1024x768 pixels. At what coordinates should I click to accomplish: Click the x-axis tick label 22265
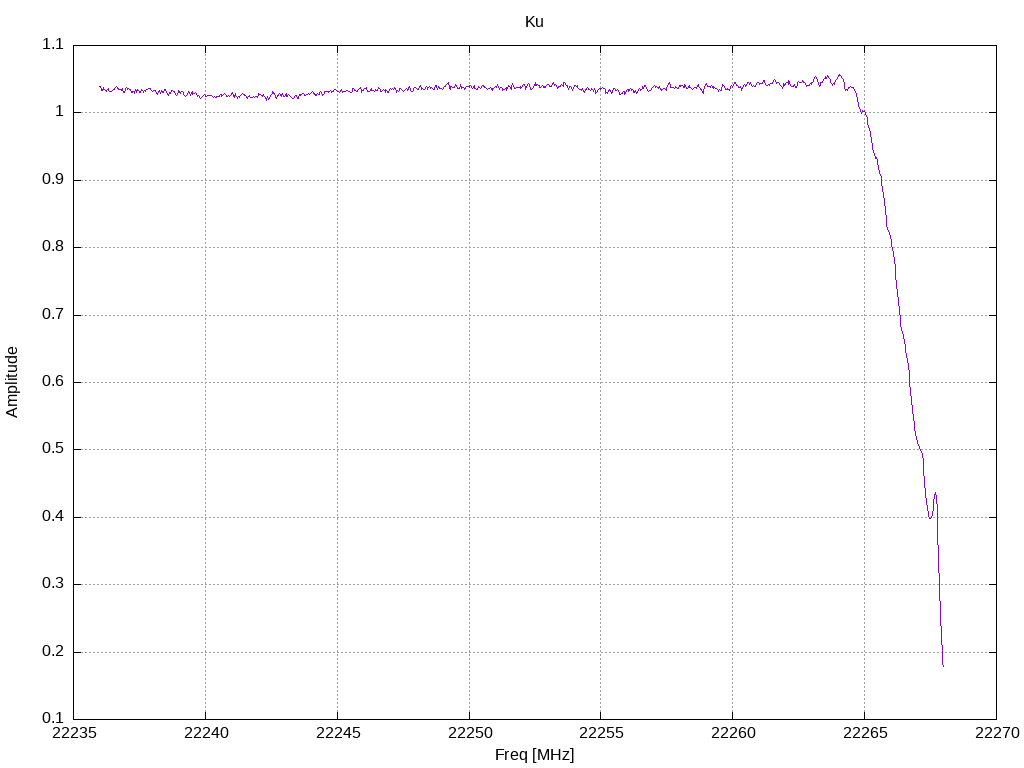865,733
